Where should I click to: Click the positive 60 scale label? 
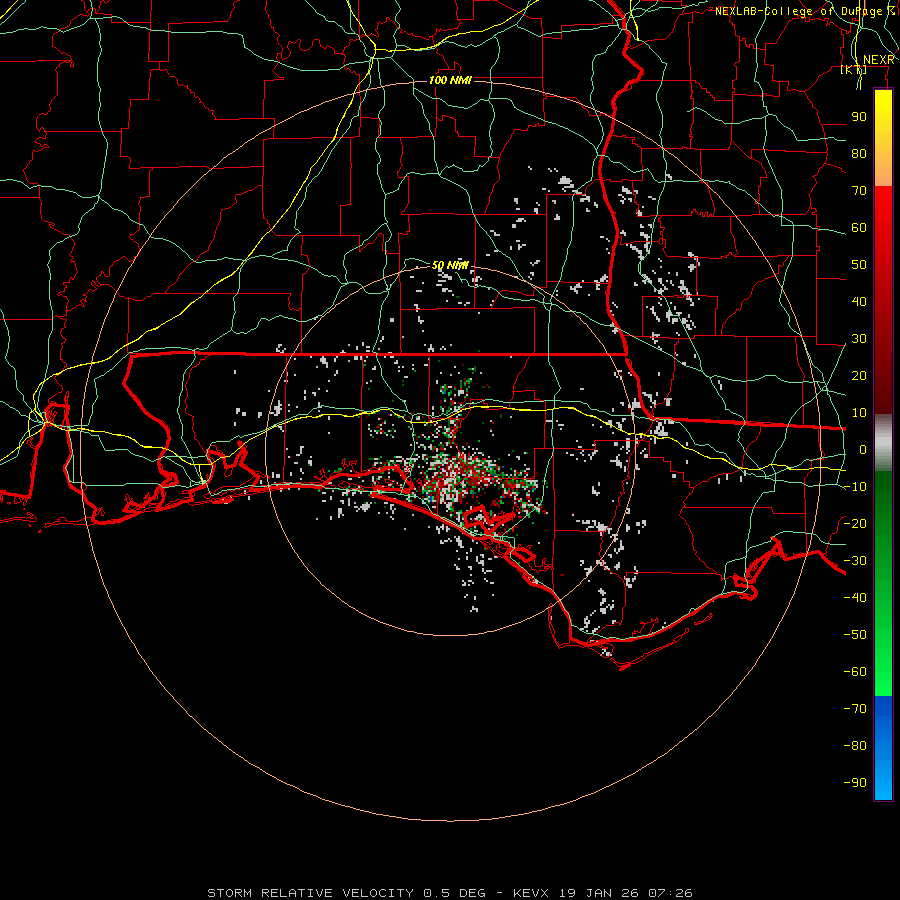coord(859,227)
